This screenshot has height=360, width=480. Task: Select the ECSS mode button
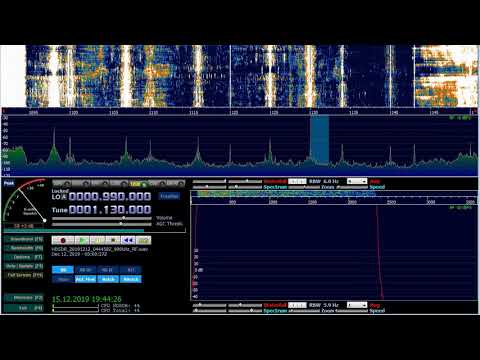pos(81,183)
